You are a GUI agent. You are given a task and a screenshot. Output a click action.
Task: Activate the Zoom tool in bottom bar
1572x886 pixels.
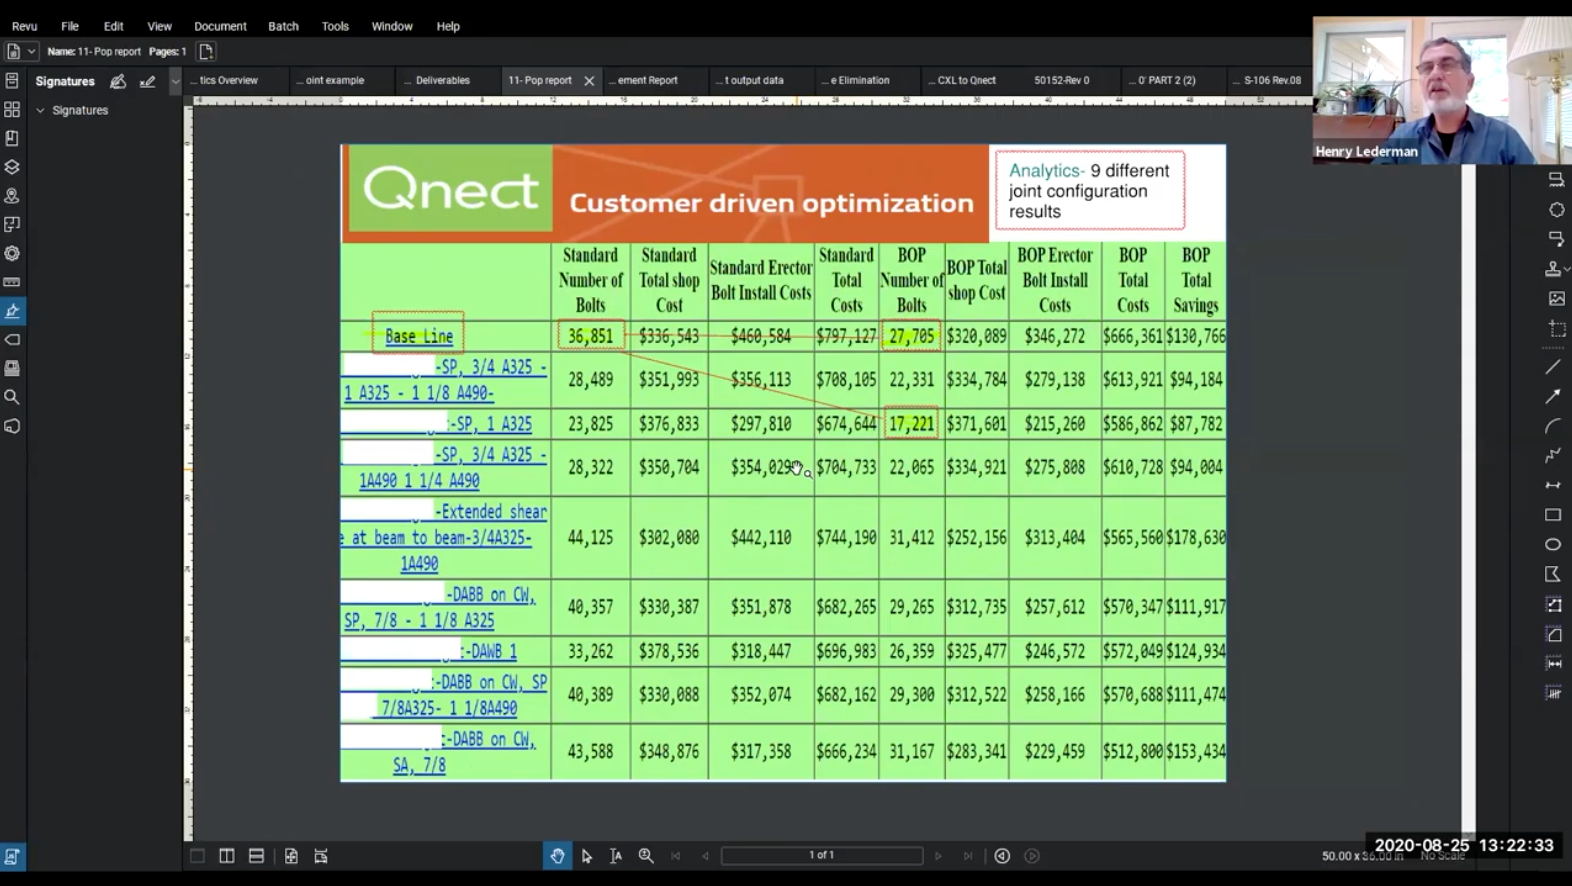pyautogui.click(x=646, y=856)
